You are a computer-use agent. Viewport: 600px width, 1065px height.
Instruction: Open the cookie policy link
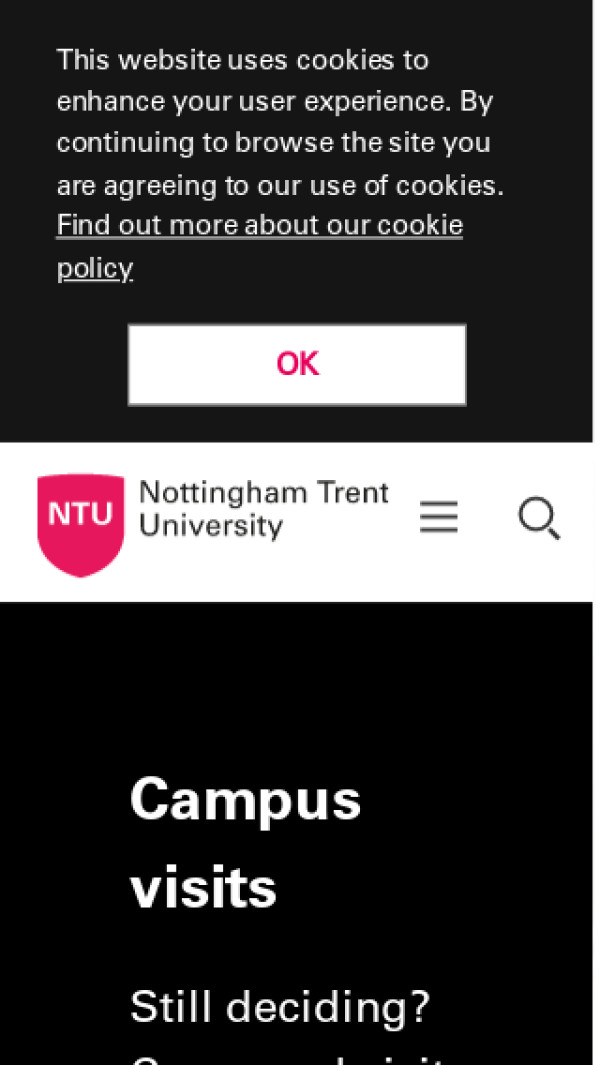259,226
